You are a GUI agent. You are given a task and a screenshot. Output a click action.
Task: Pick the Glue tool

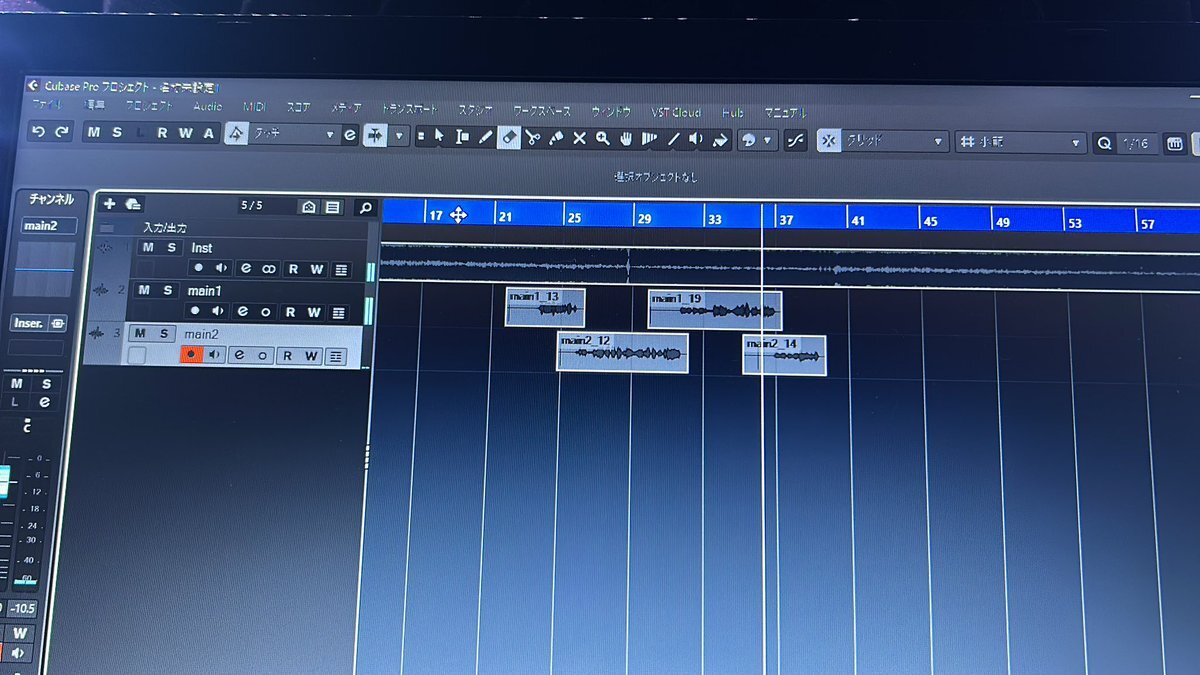[x=556, y=139]
